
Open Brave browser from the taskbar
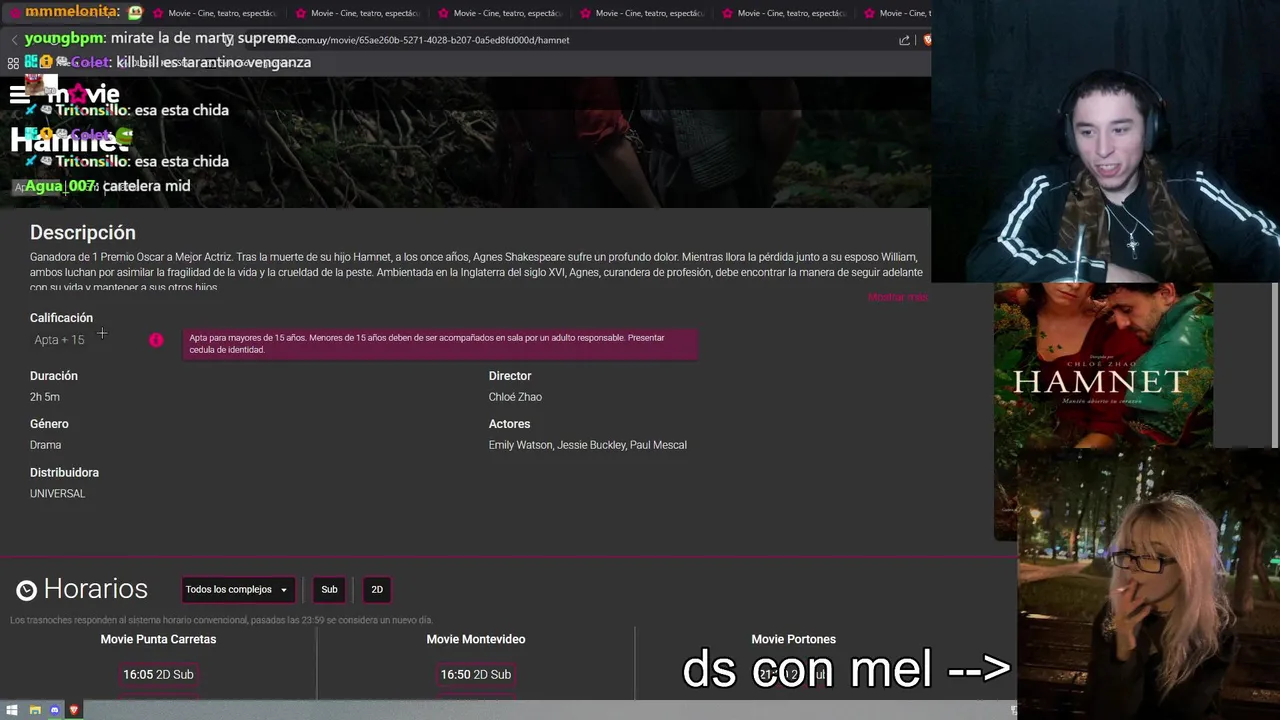coord(74,710)
